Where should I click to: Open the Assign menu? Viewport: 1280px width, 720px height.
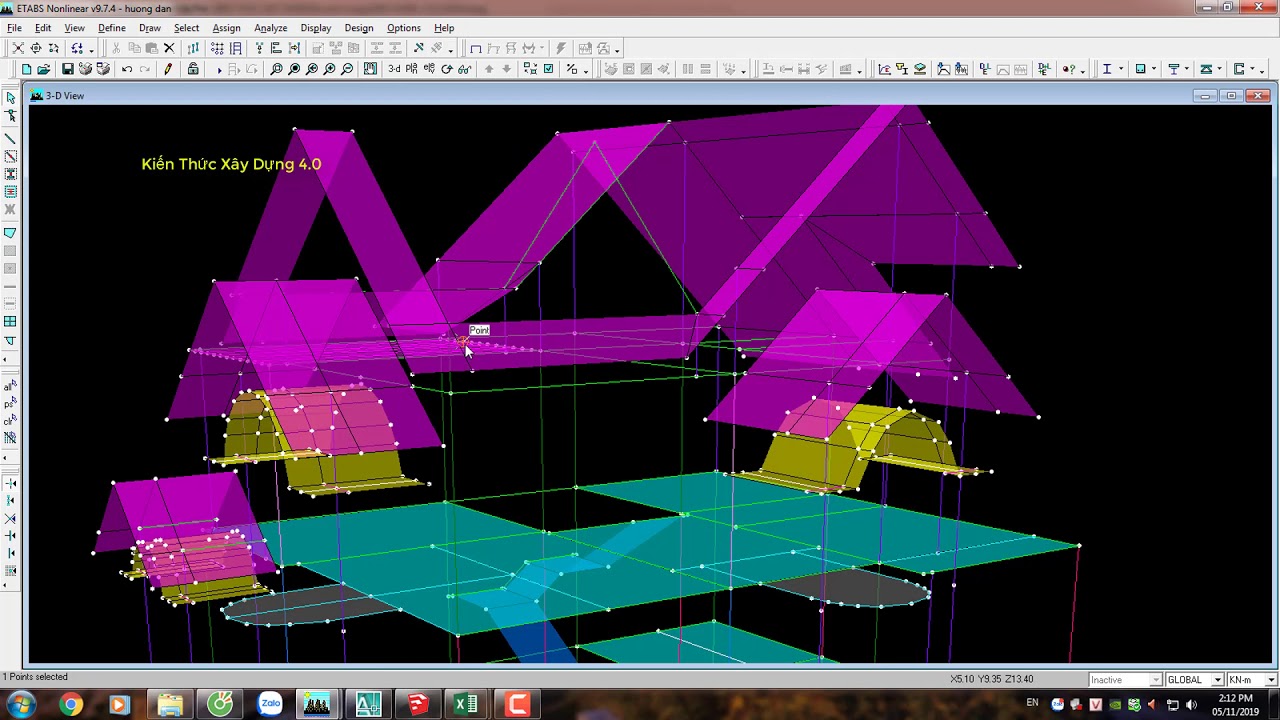[226, 28]
